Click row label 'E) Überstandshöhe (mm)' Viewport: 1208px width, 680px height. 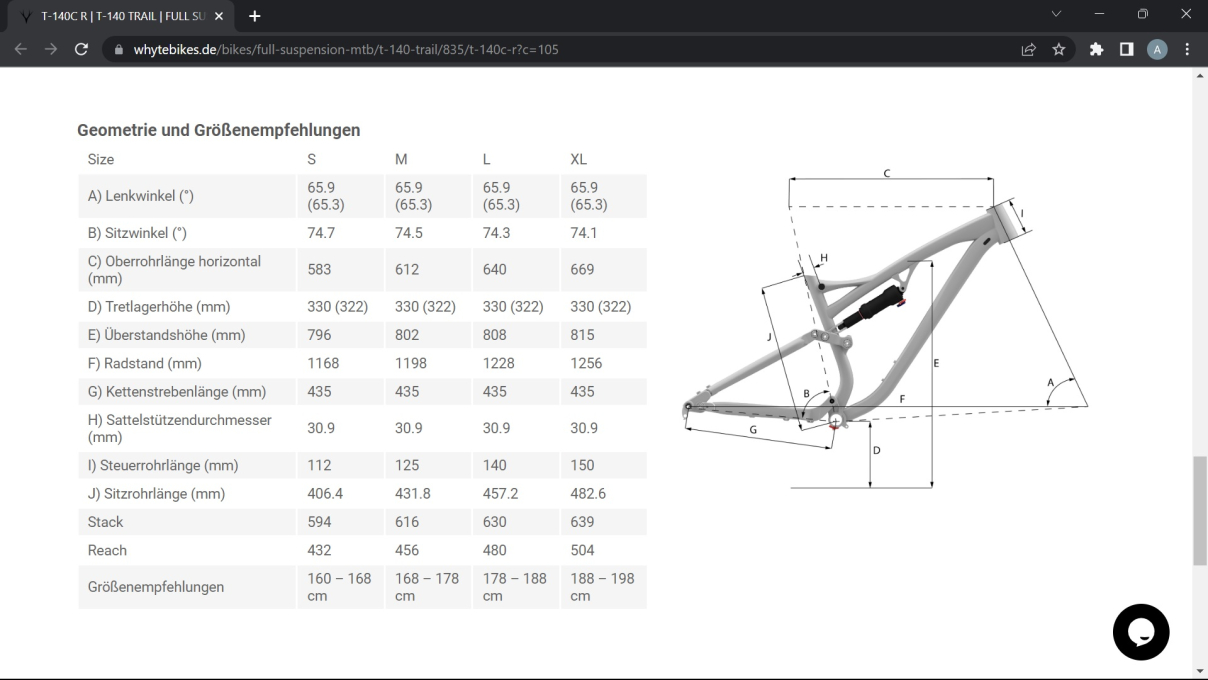[166, 335]
